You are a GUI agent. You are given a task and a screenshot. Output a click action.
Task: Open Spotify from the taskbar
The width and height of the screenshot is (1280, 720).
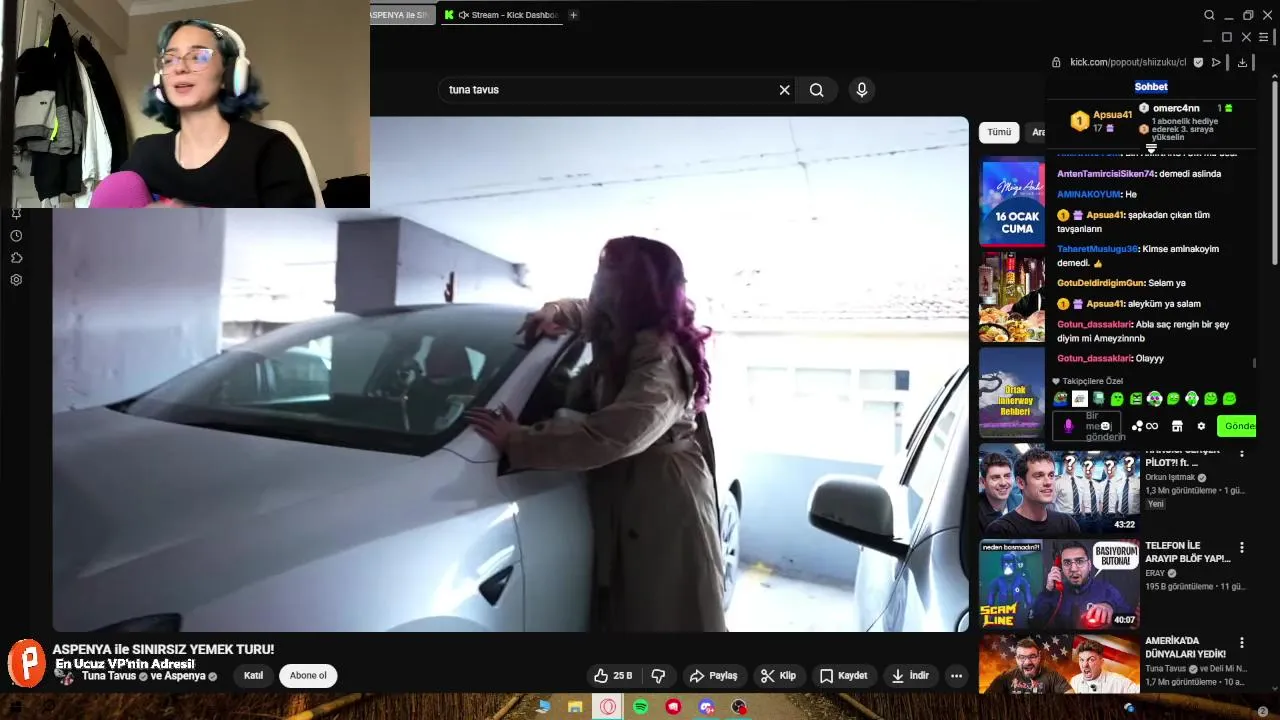click(640, 707)
